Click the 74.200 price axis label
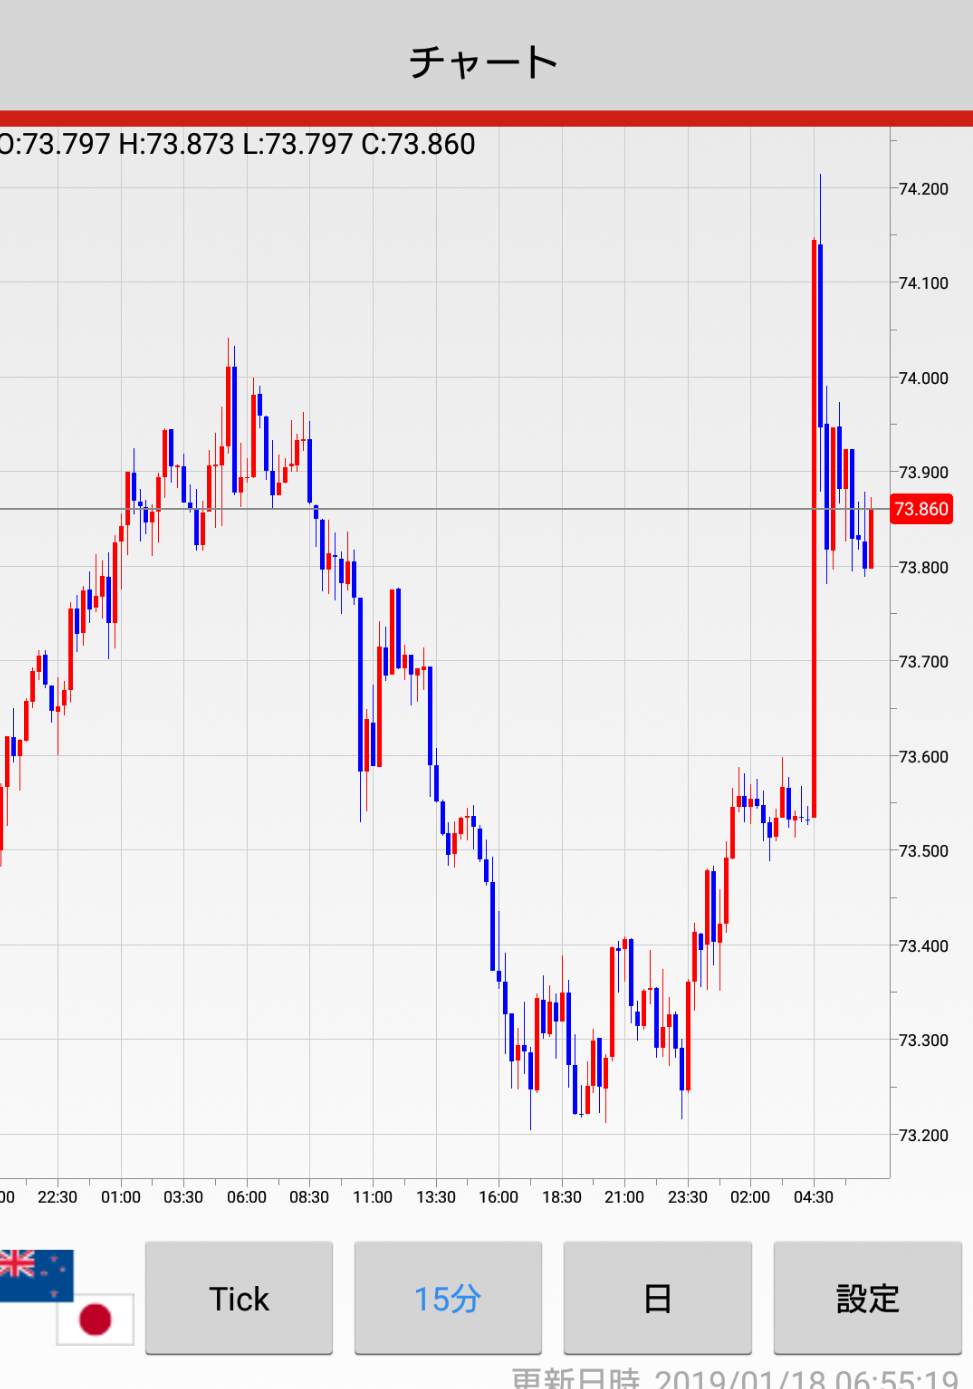Image resolution: width=973 pixels, height=1389 pixels. tap(923, 189)
